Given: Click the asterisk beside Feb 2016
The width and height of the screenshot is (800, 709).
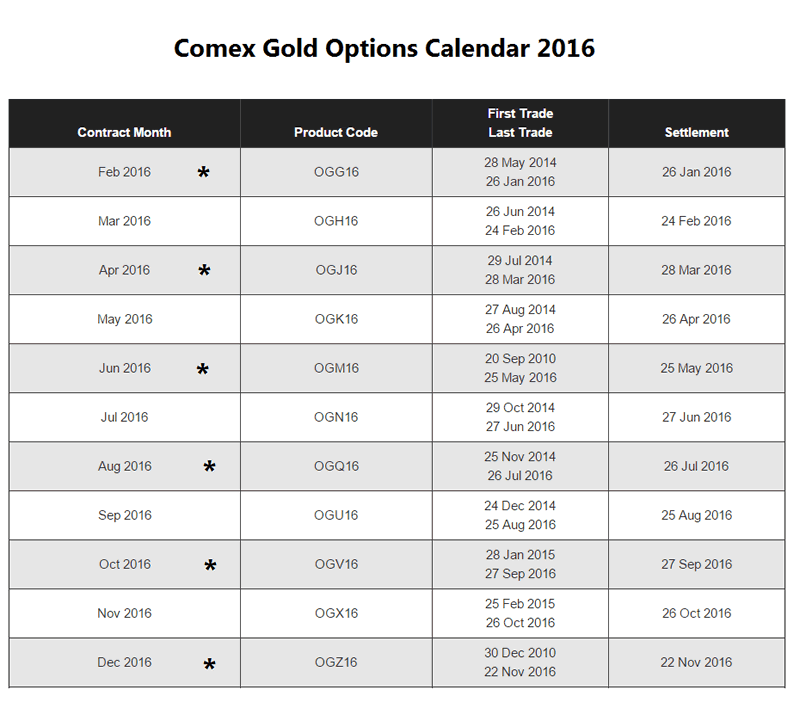Looking at the screenshot, I should [204, 174].
